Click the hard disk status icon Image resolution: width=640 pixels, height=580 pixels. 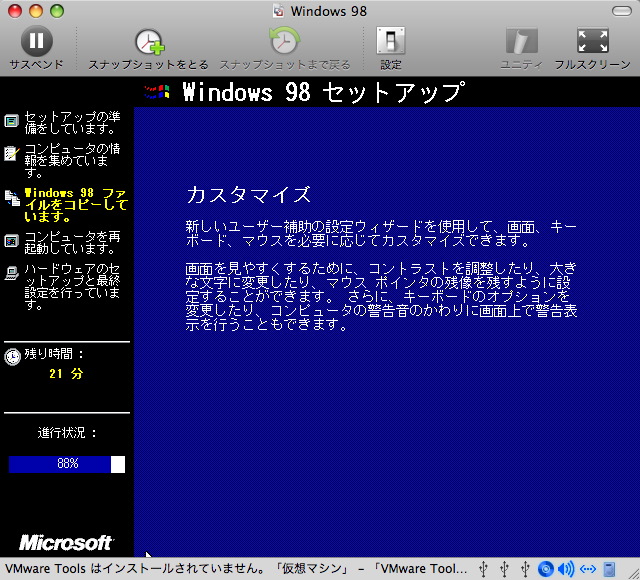(x=609, y=569)
